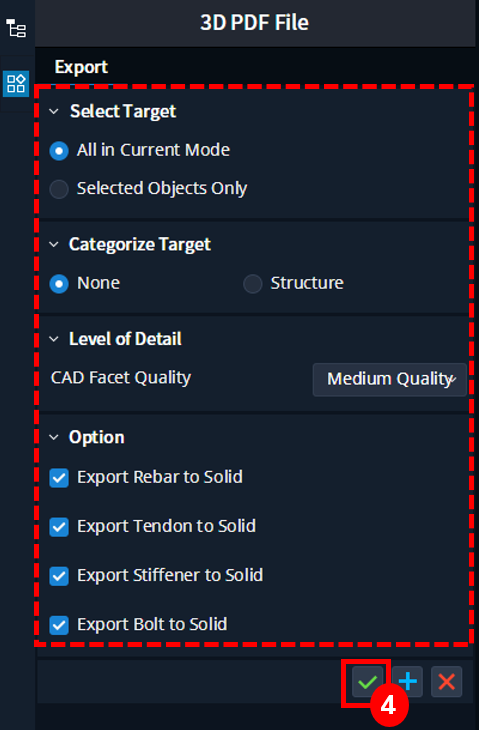479x730 pixels.
Task: Disable Export Stiffener to Solid
Action: (59, 576)
